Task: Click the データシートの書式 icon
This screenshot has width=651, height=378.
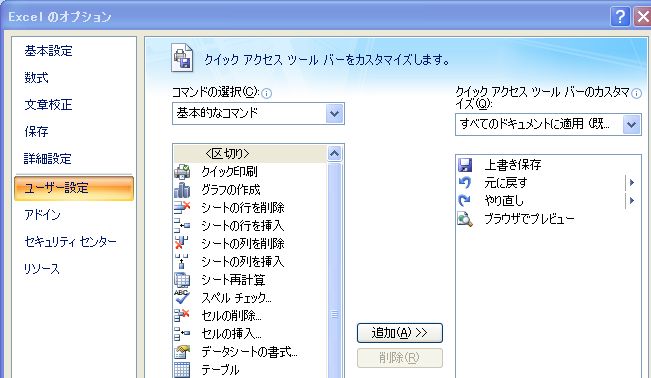Action: (x=182, y=352)
